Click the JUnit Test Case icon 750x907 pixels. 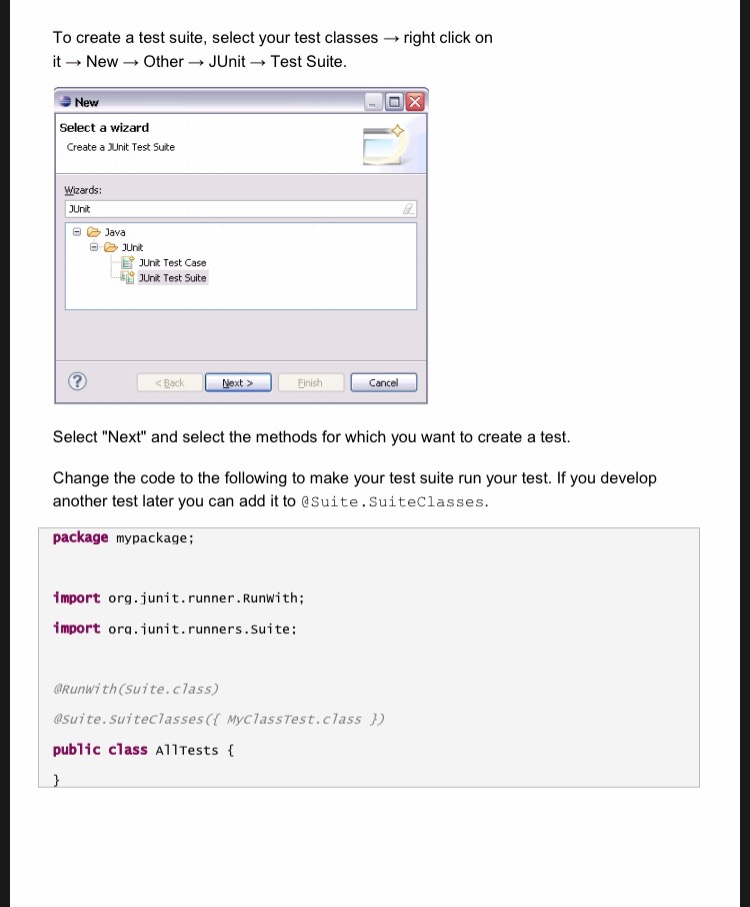click(x=128, y=262)
